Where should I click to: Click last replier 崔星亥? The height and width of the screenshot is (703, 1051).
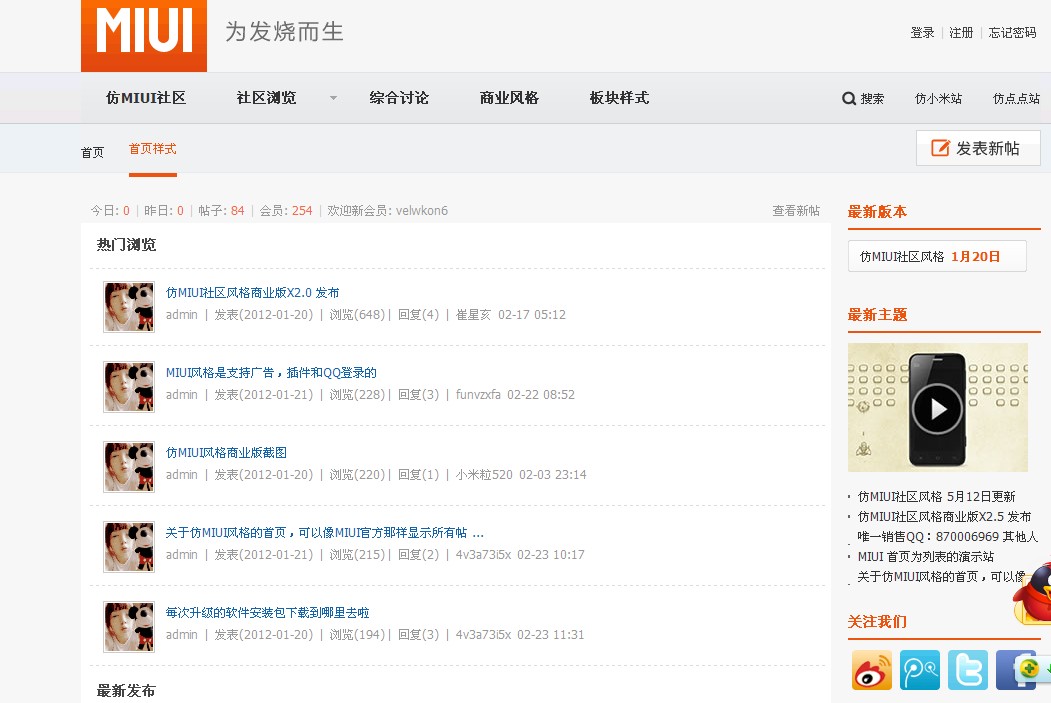tap(473, 314)
